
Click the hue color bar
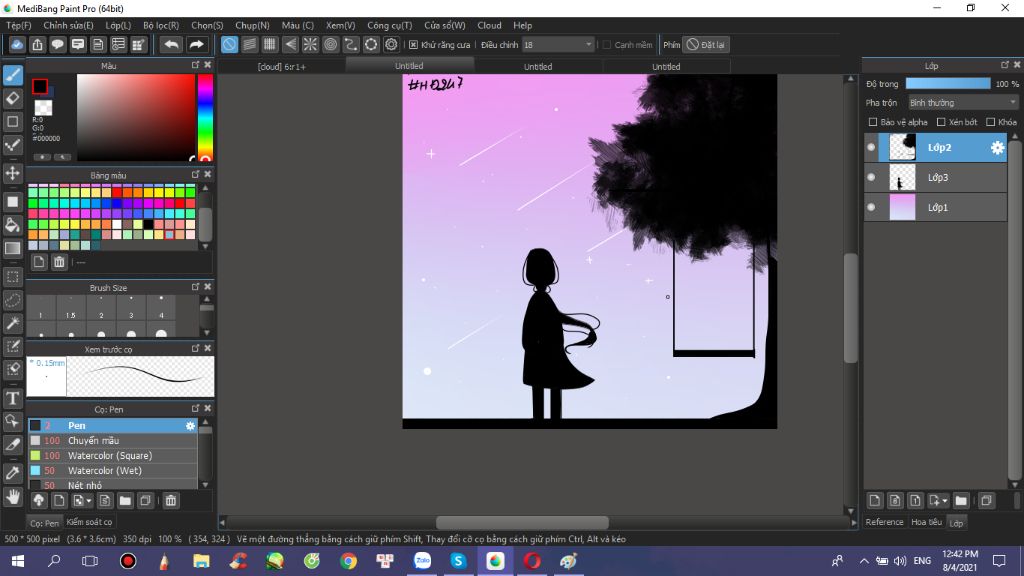click(205, 117)
